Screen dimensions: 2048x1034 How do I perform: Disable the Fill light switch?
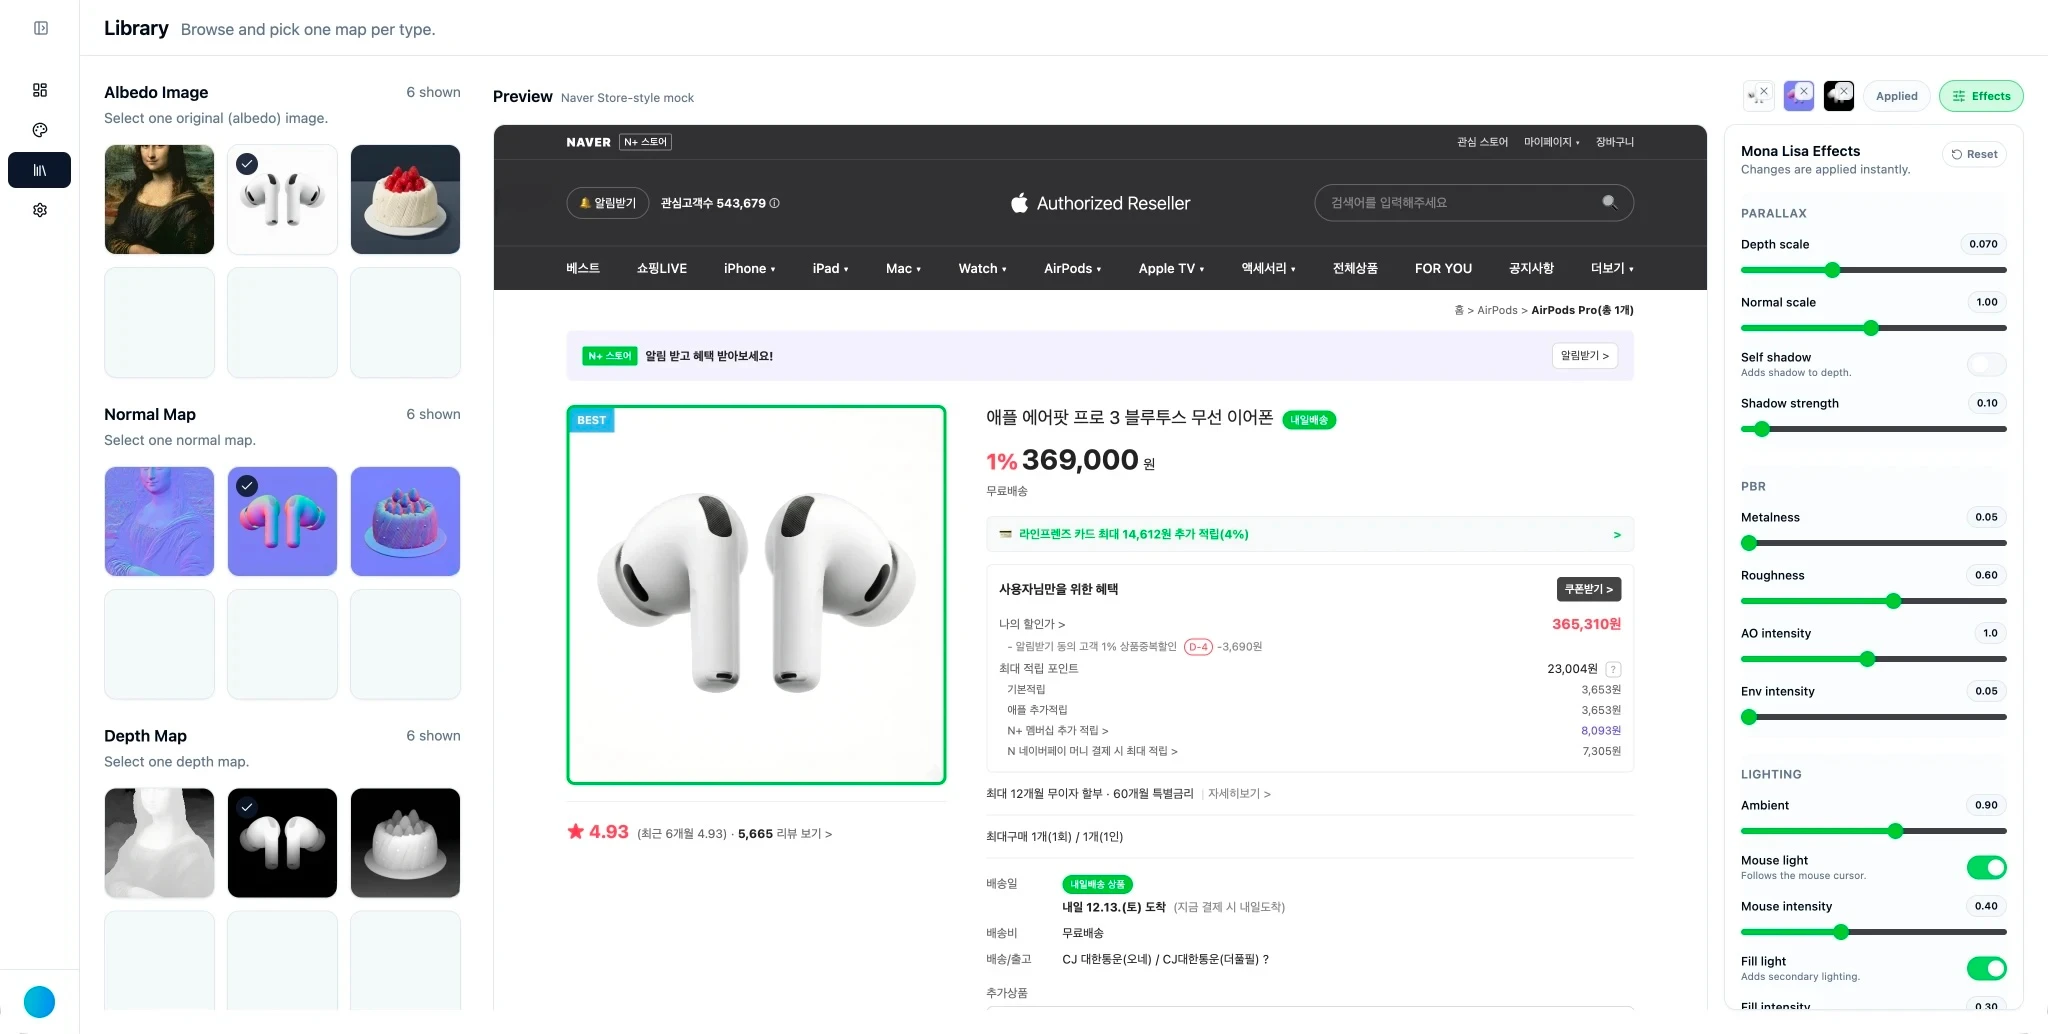pyautogui.click(x=1986, y=968)
